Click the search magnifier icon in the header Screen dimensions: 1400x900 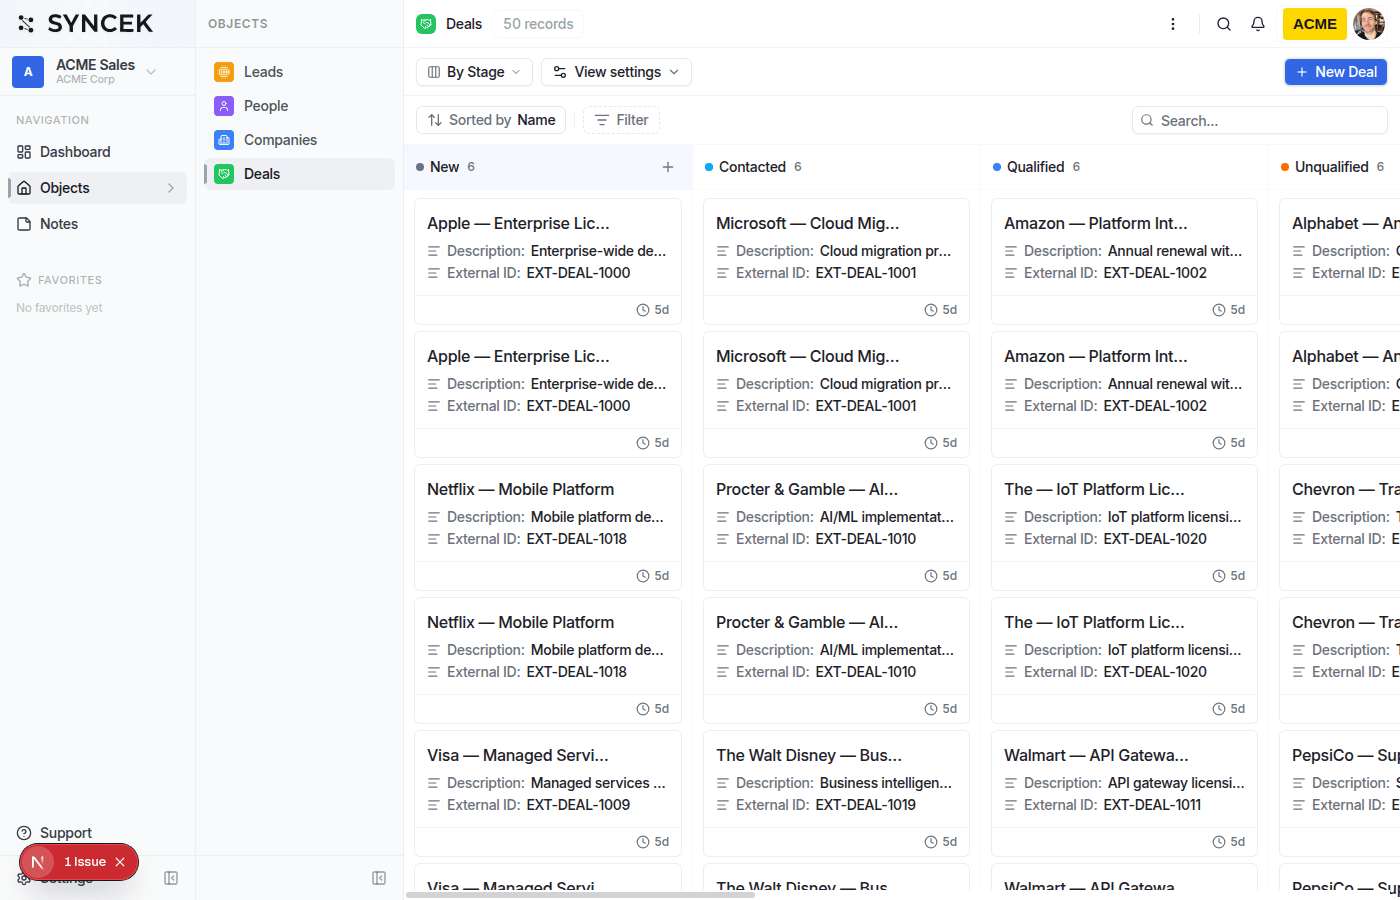click(x=1224, y=24)
